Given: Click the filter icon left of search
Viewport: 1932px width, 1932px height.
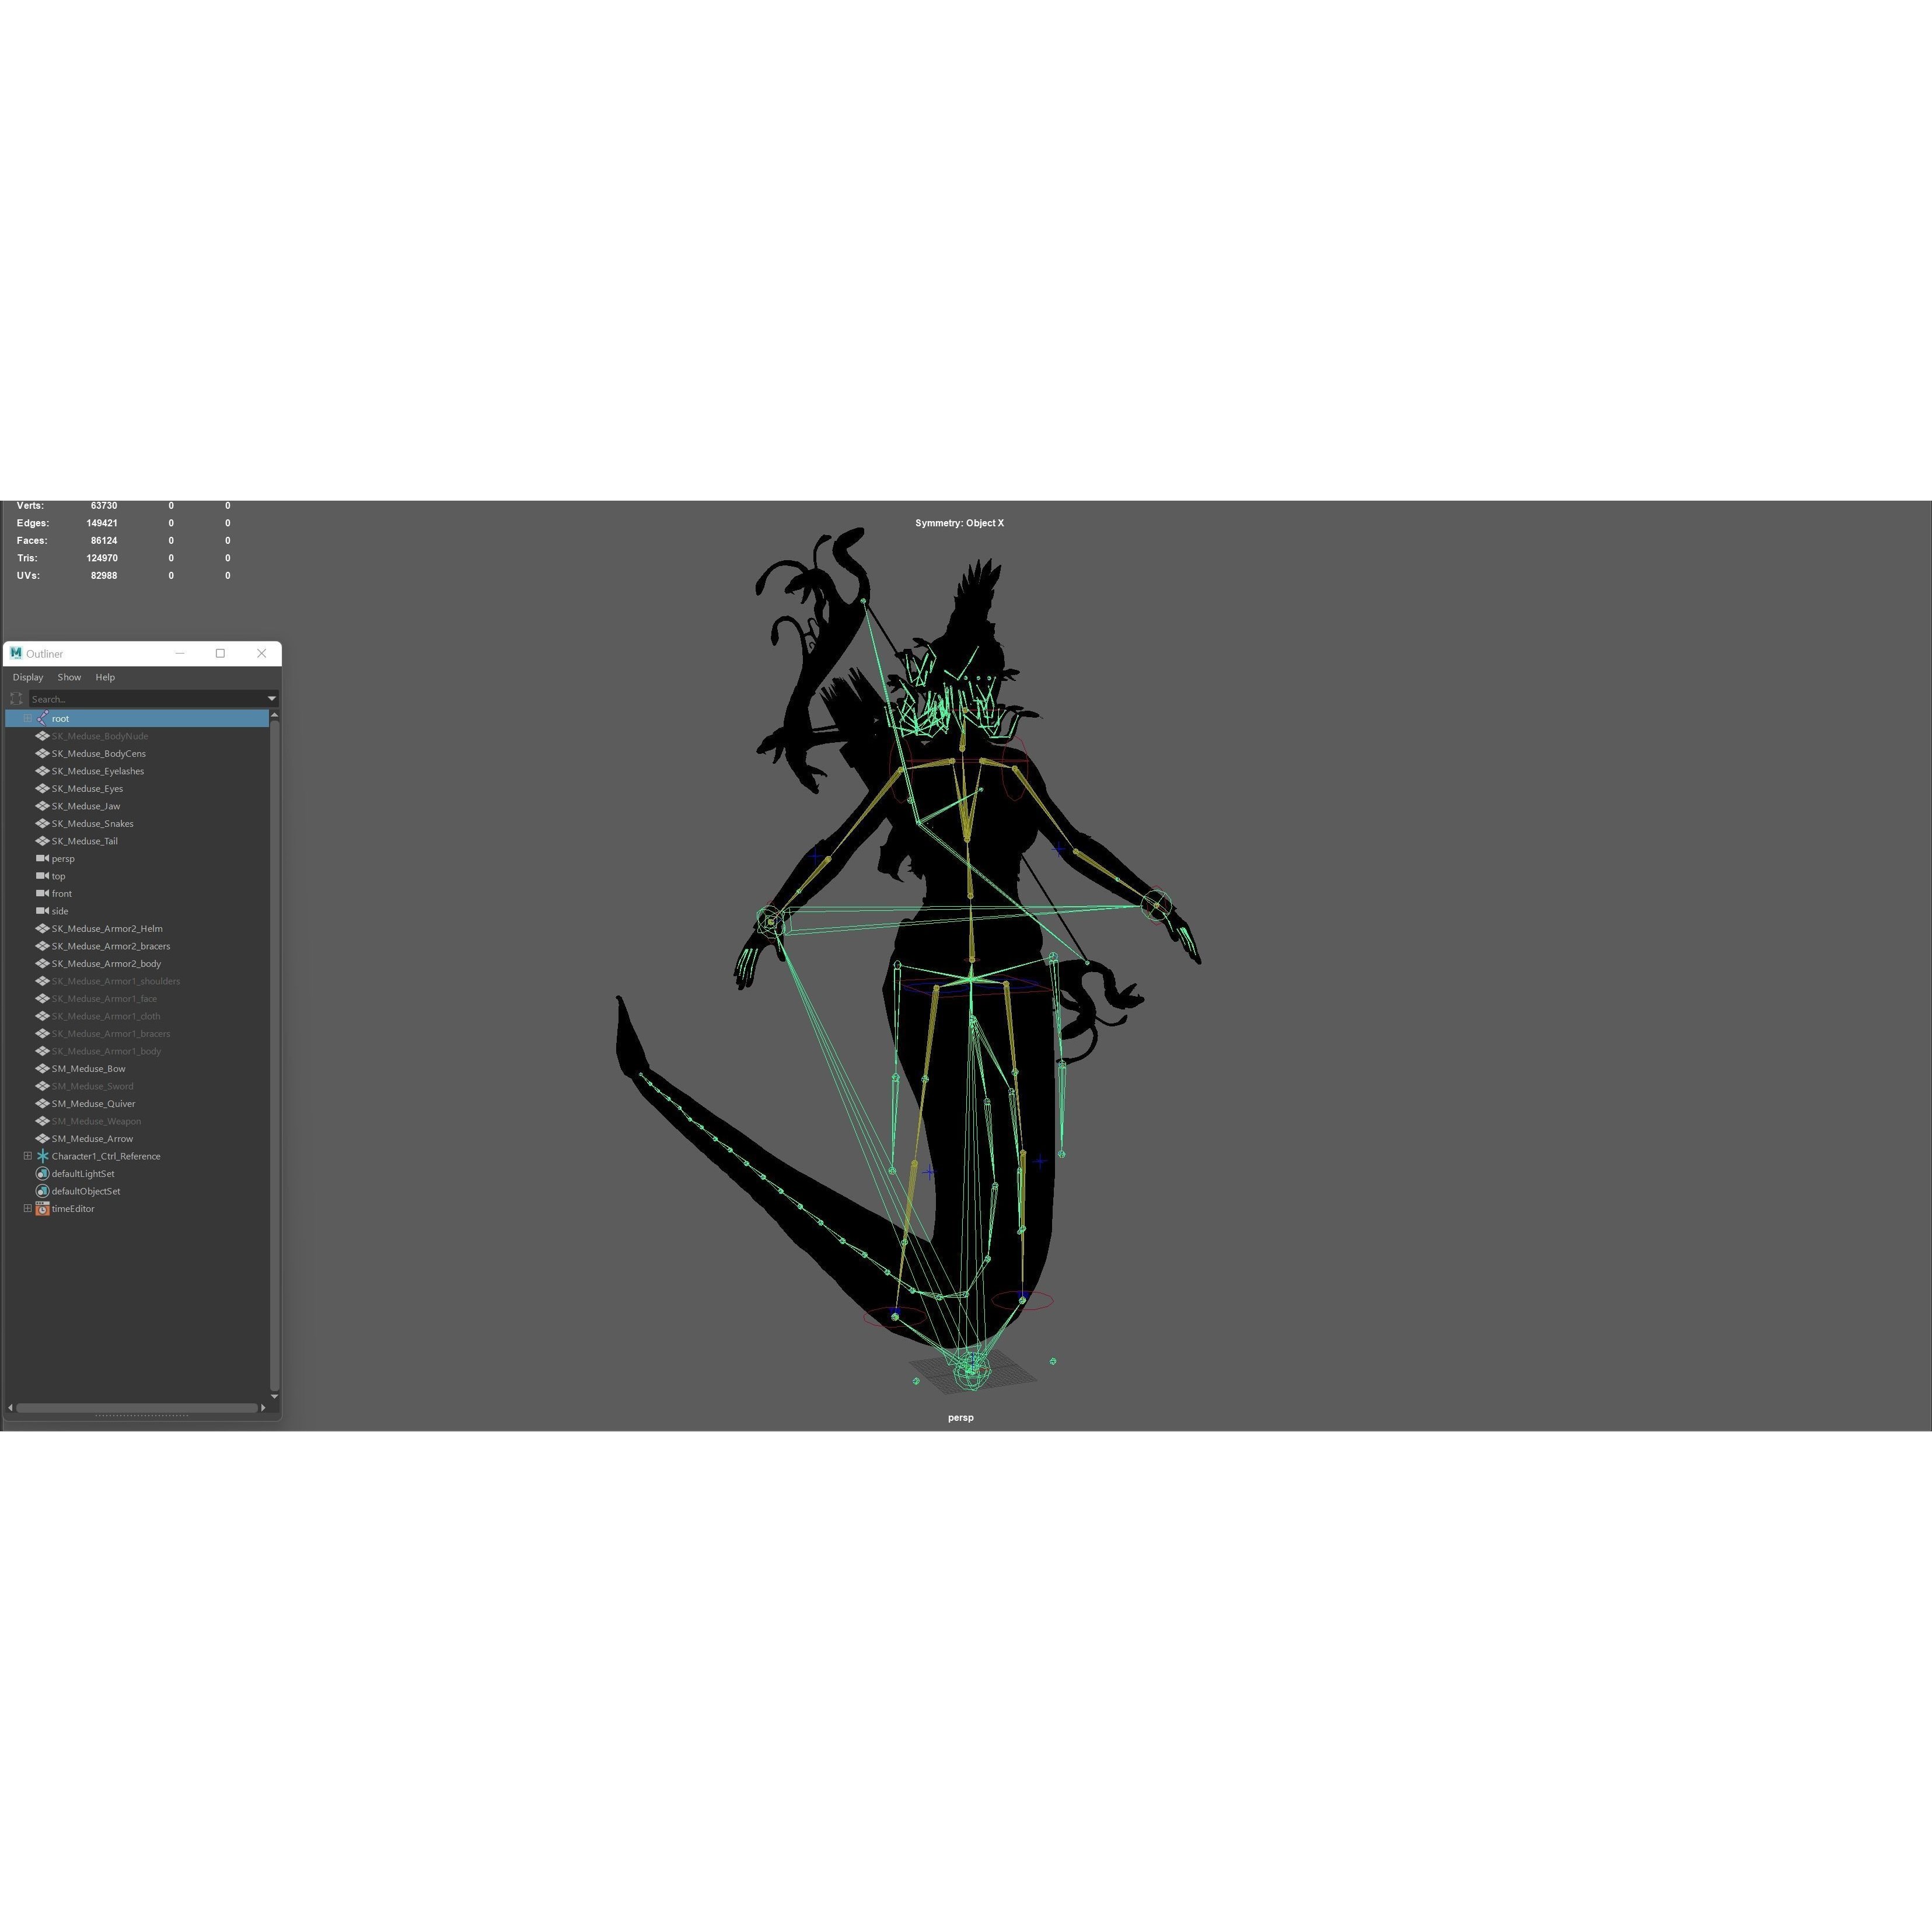Looking at the screenshot, I should coord(17,699).
